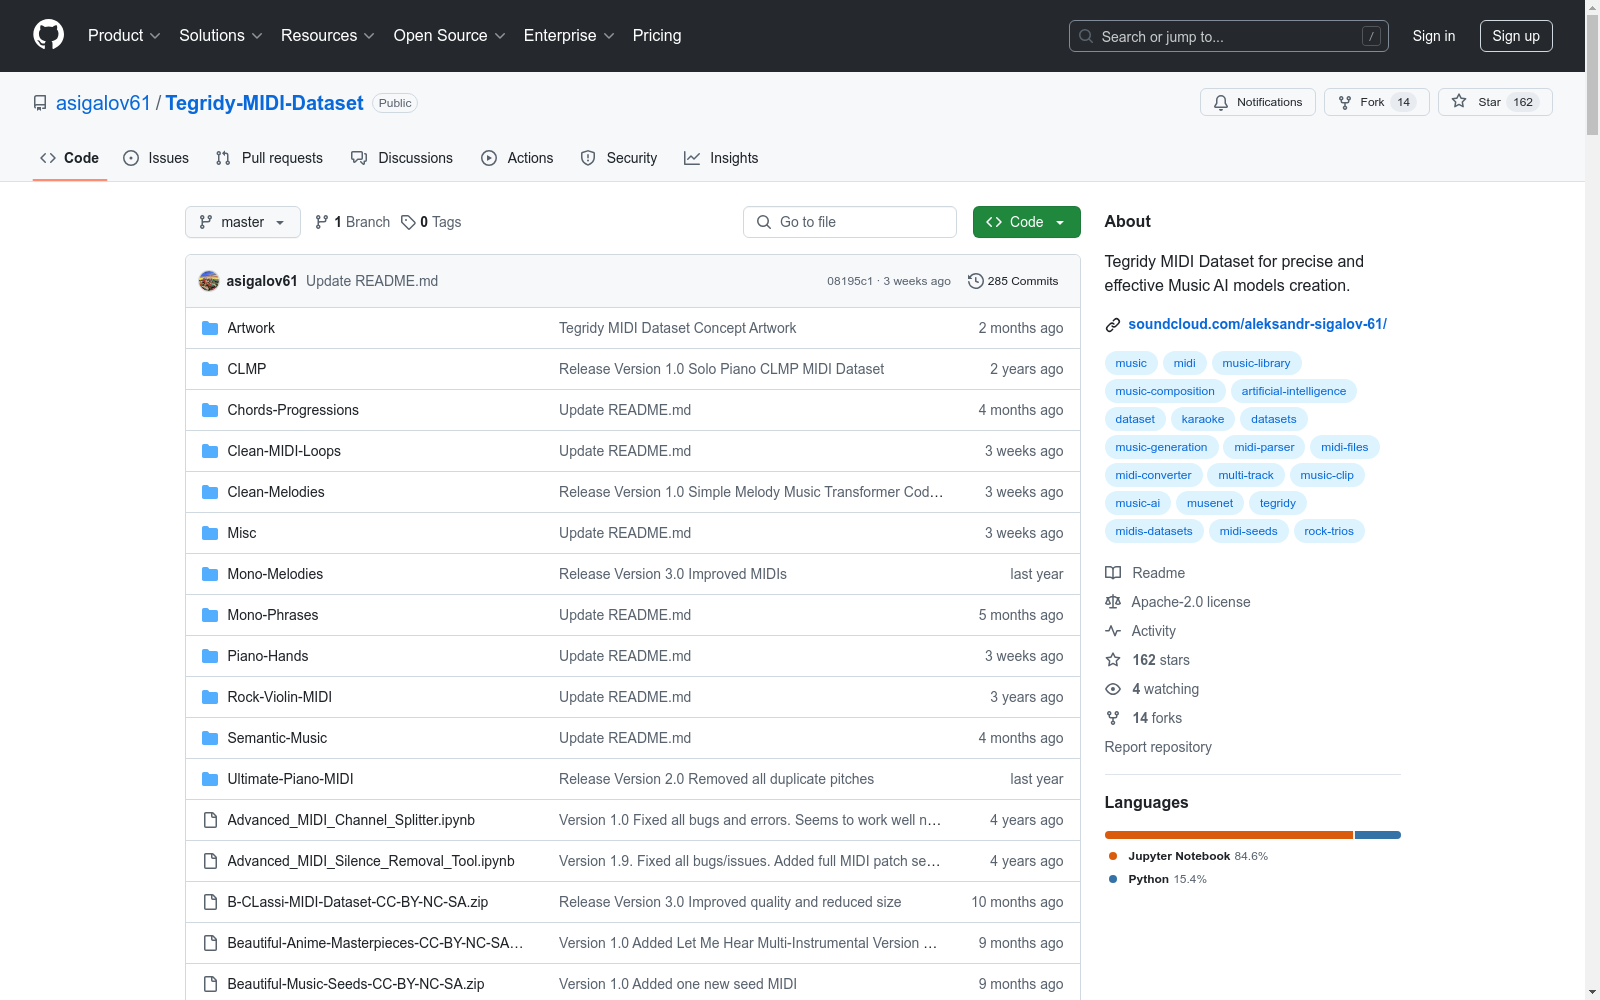The width and height of the screenshot is (1600, 1000).
Task: Open the Security tab
Action: pyautogui.click(x=619, y=158)
